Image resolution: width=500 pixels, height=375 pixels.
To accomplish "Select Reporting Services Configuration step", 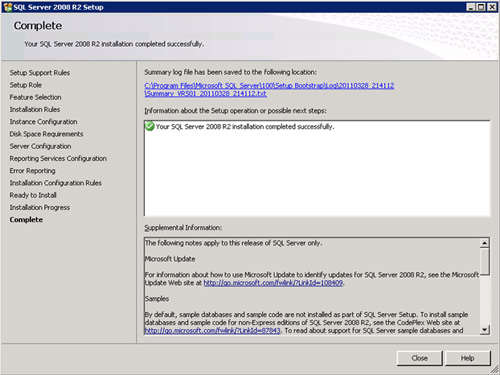I will click(x=58, y=158).
